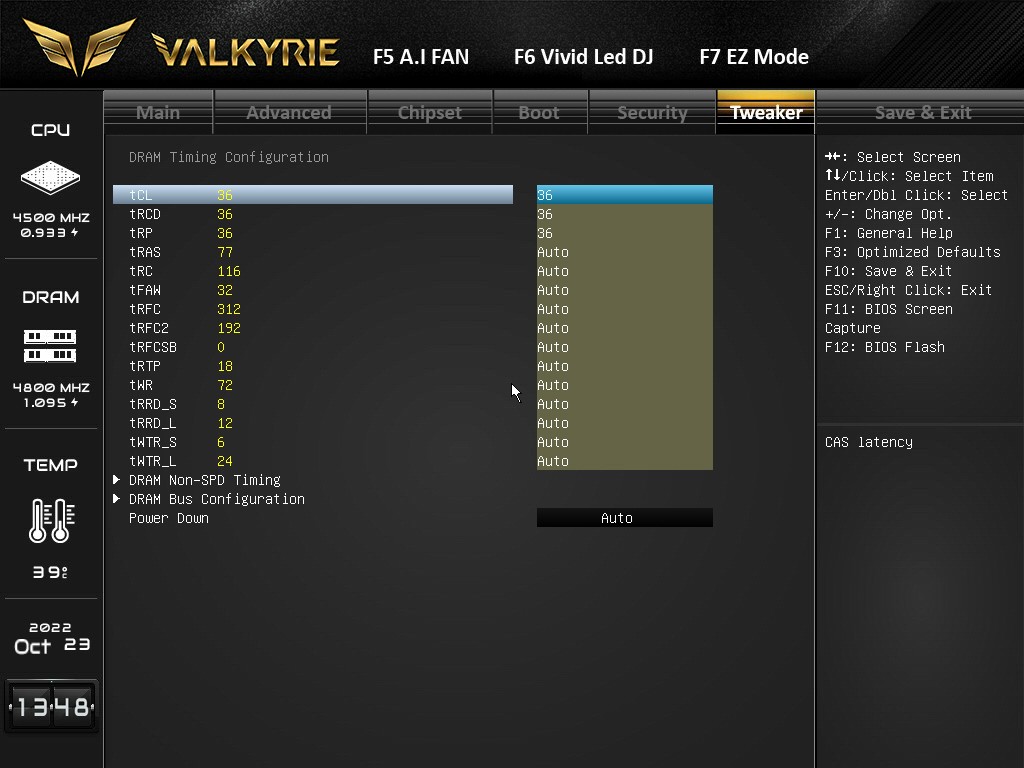Edit the tCL value field showing 36

click(x=624, y=195)
